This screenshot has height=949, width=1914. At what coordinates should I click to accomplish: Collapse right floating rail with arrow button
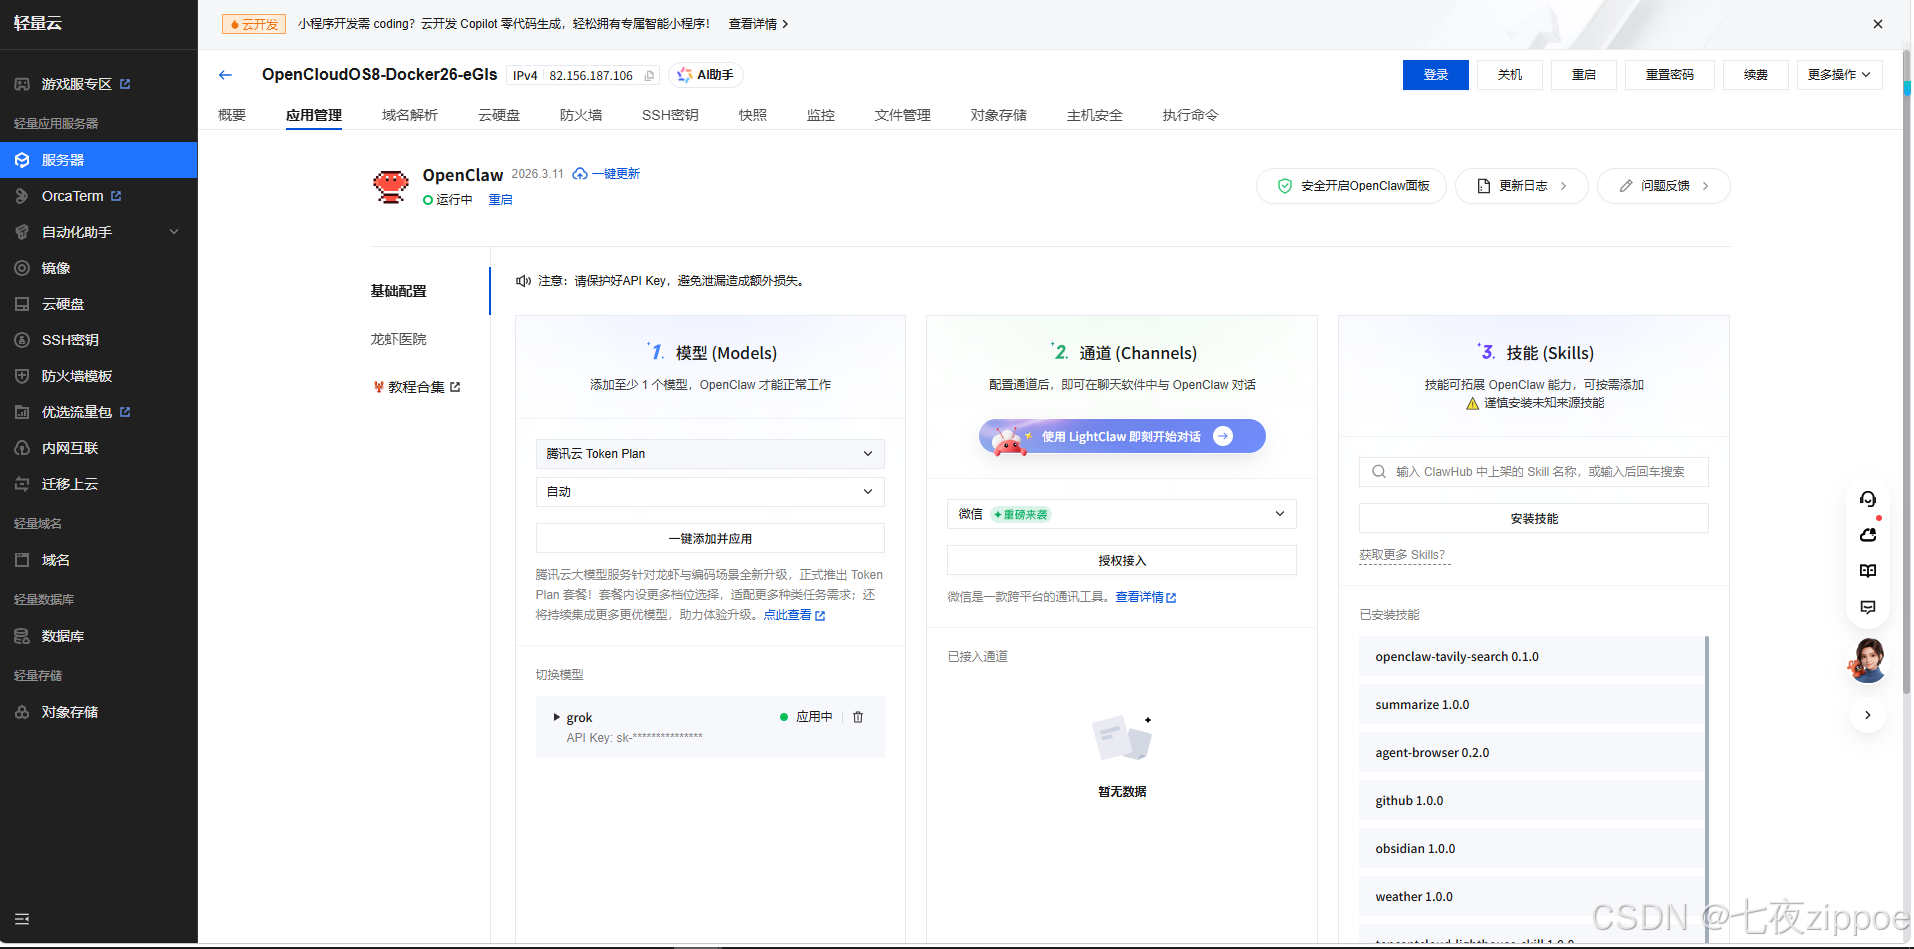[x=1867, y=715]
